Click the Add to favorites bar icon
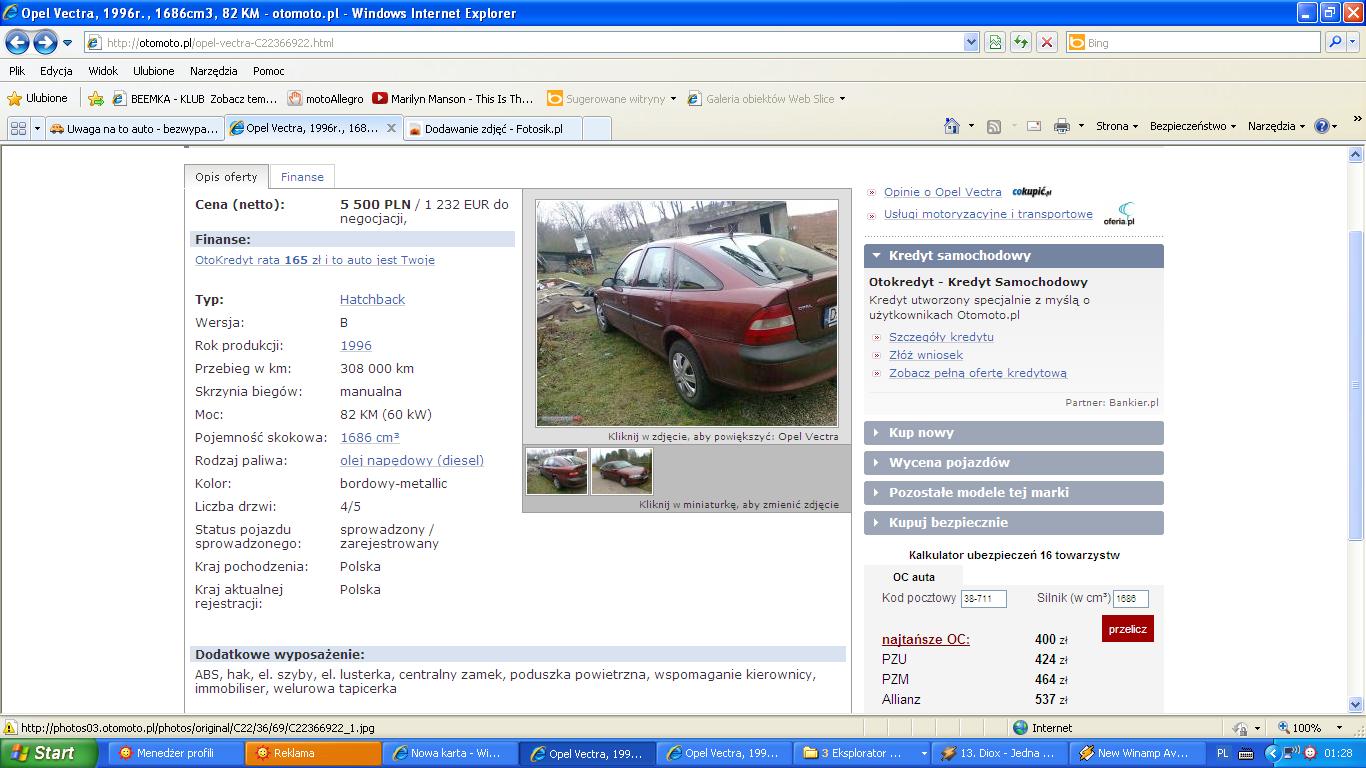This screenshot has height=768, width=1366. (x=96, y=99)
